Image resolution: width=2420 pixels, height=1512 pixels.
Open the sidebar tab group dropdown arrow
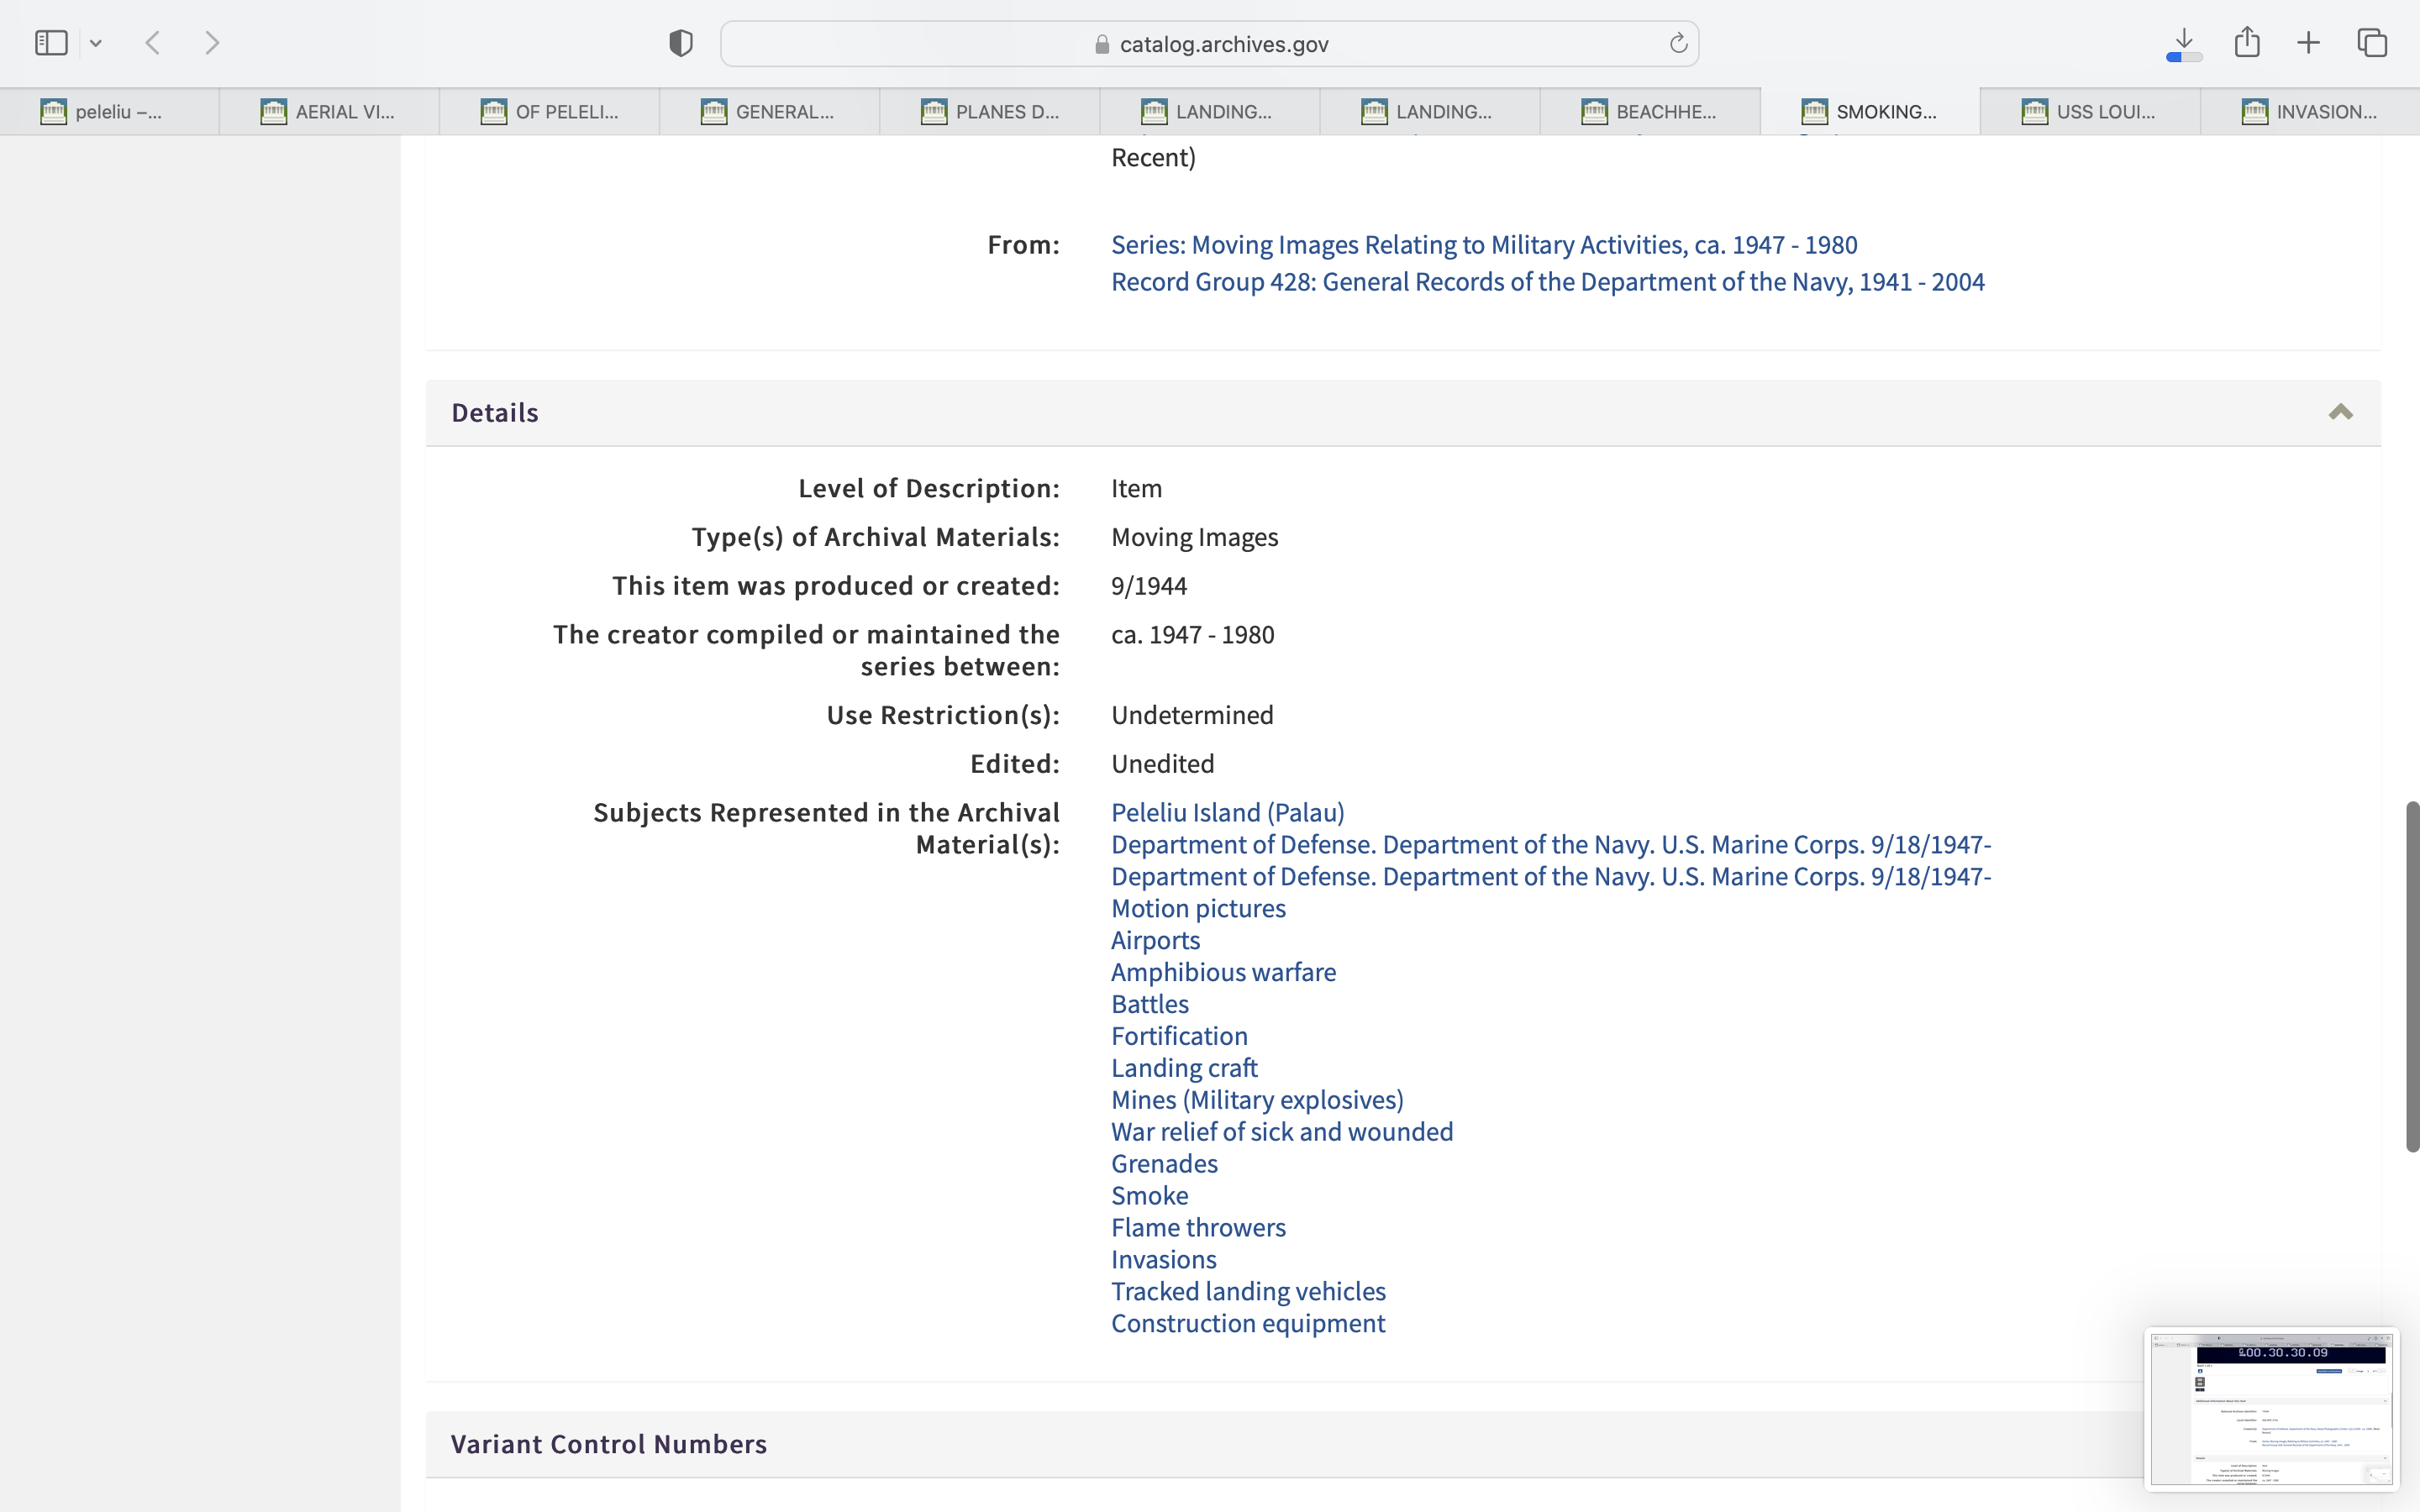96,43
